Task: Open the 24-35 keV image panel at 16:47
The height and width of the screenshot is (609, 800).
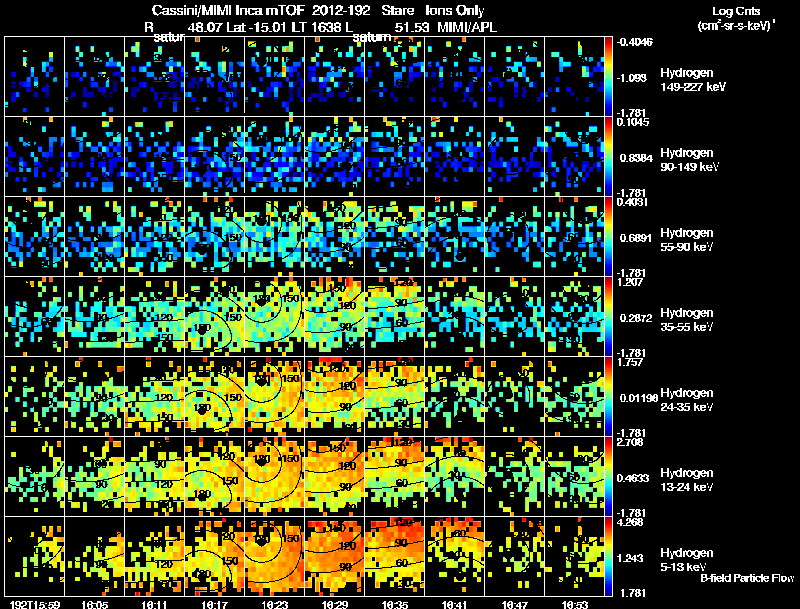Action: 515,396
